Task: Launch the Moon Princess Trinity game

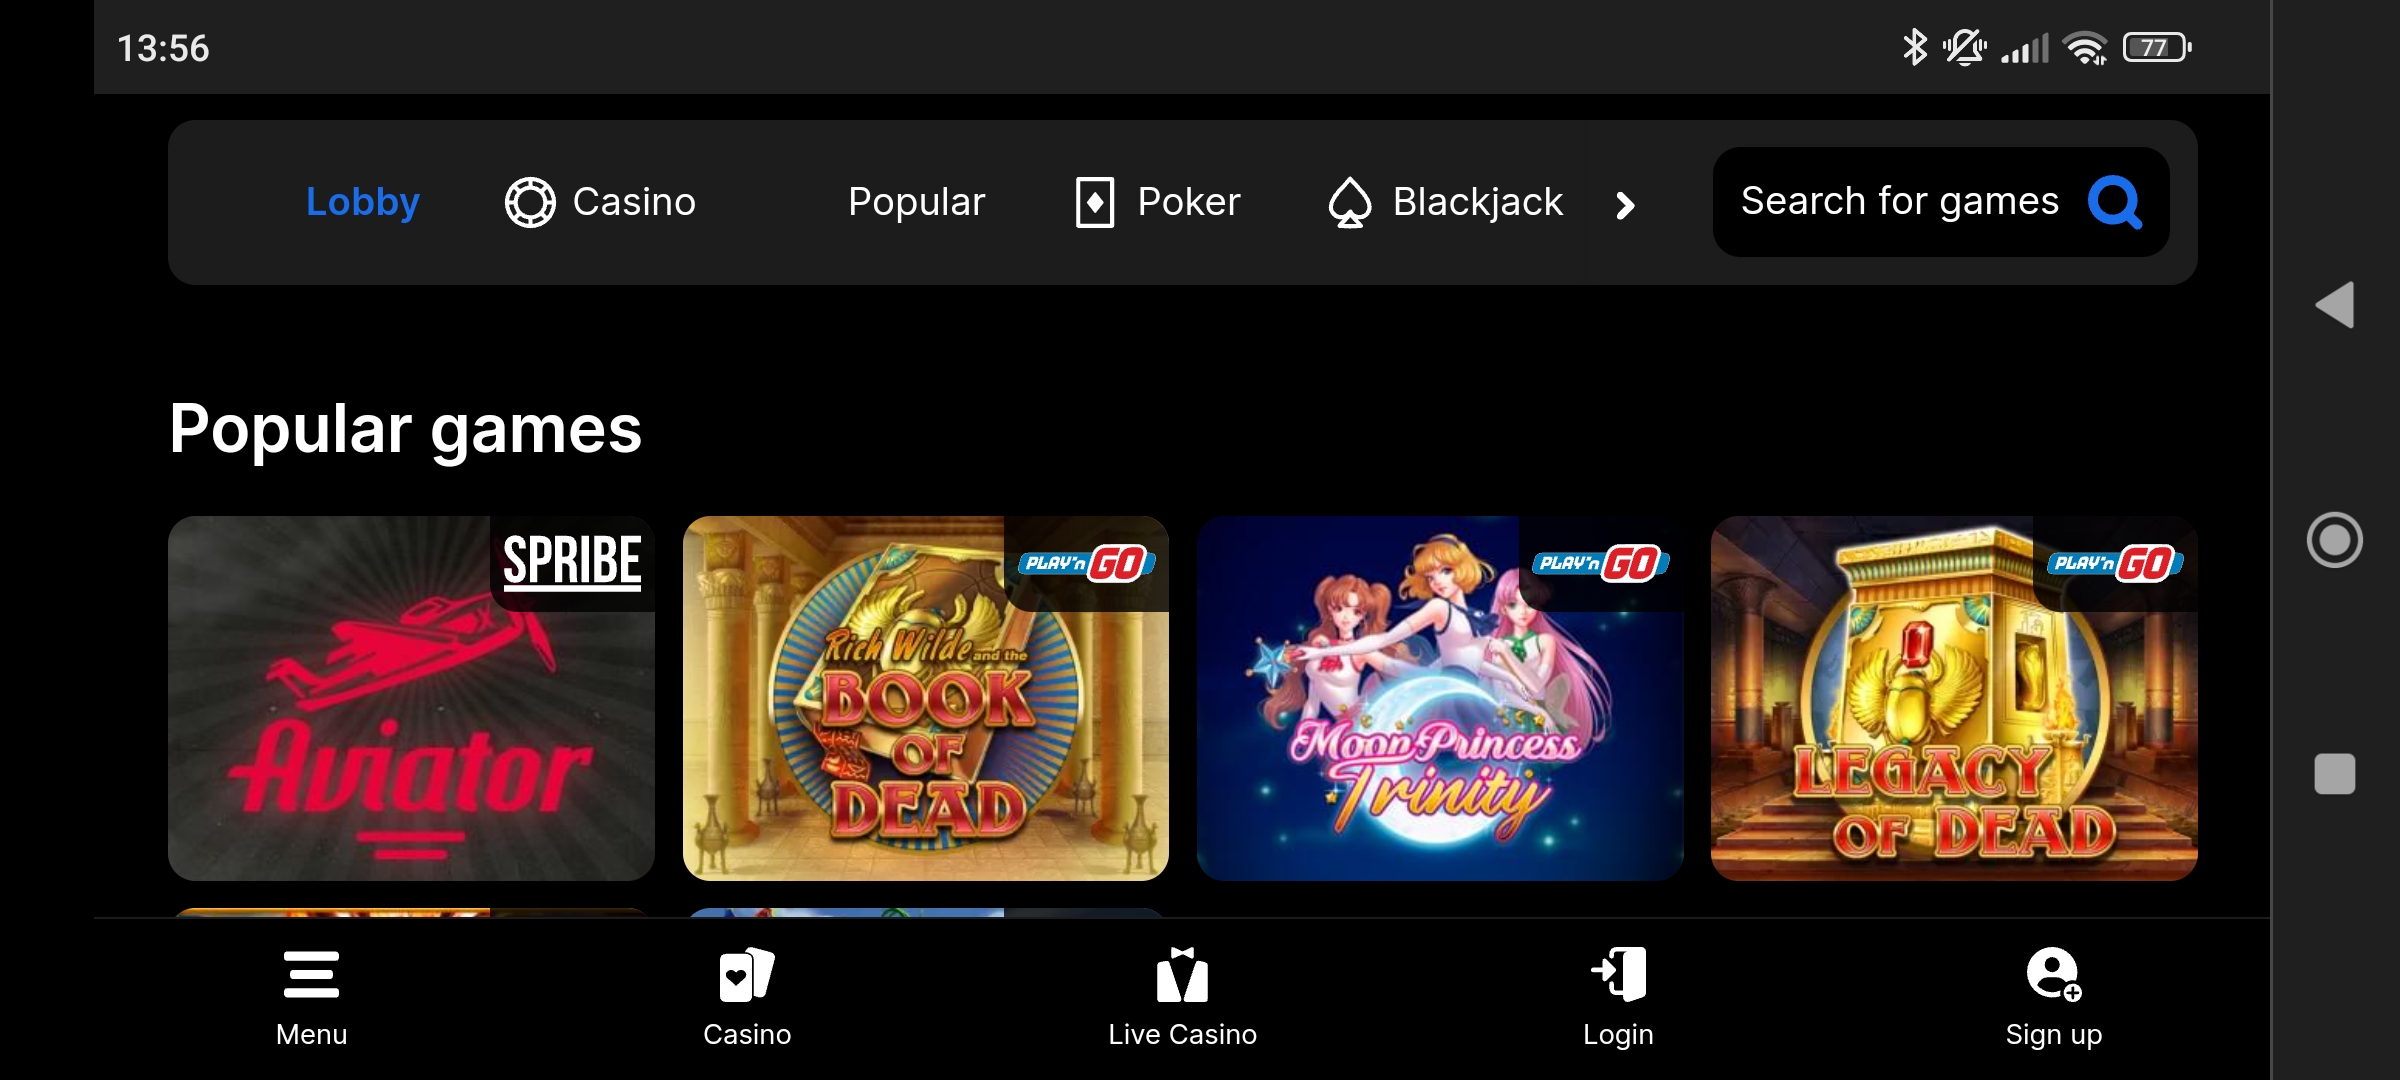Action: (1440, 698)
